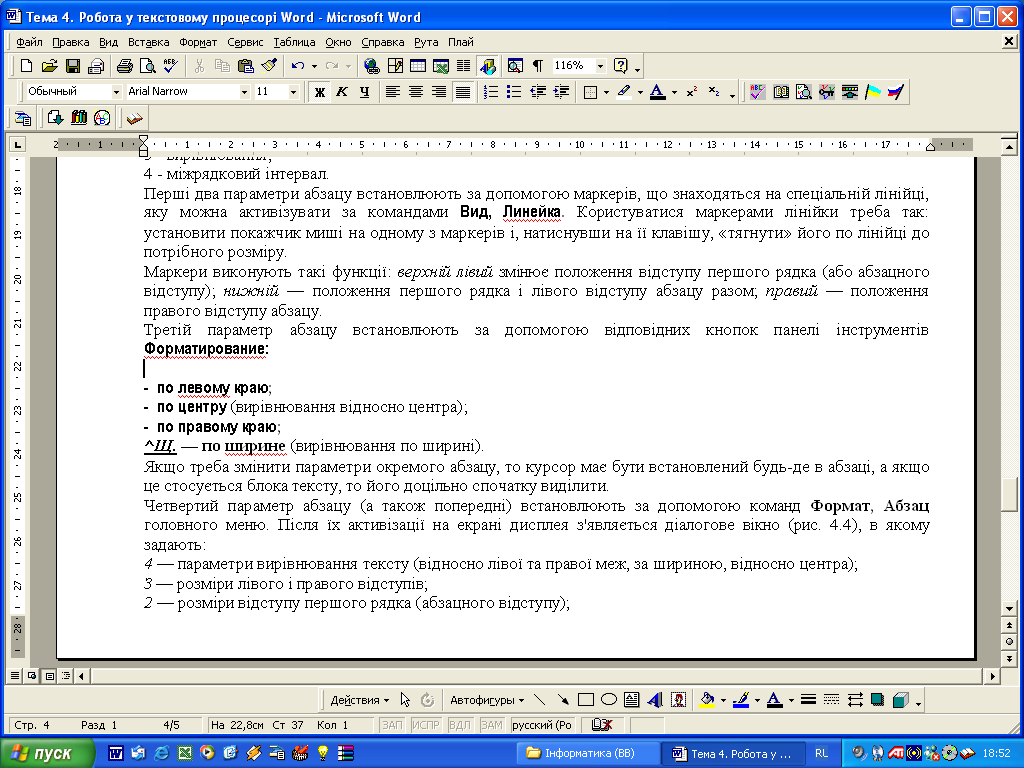Open the Правка menu
This screenshot has height=768, width=1024.
[x=71, y=42]
